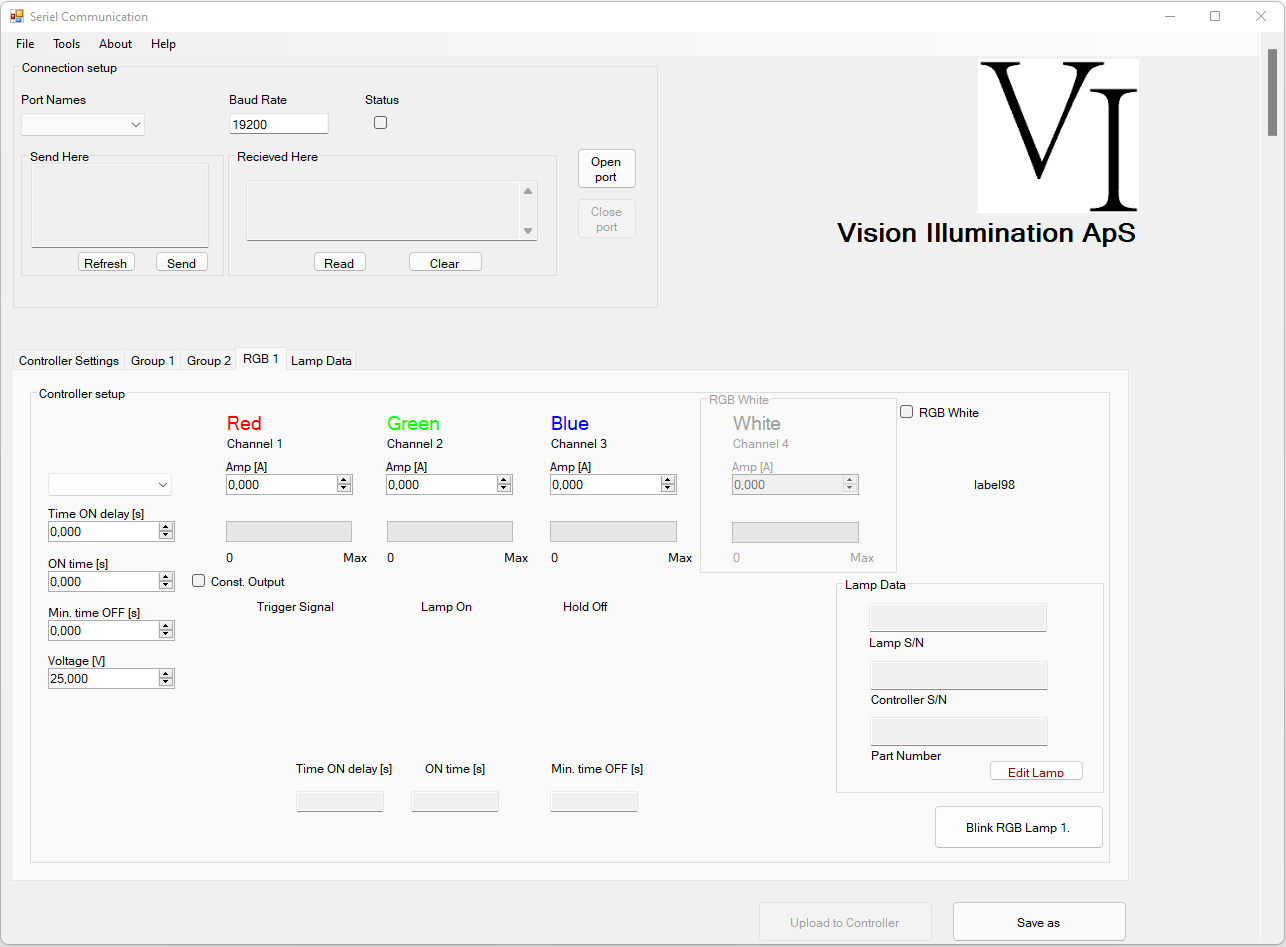1286x947 pixels.
Task: Click the Hold Off label
Action: coord(585,607)
